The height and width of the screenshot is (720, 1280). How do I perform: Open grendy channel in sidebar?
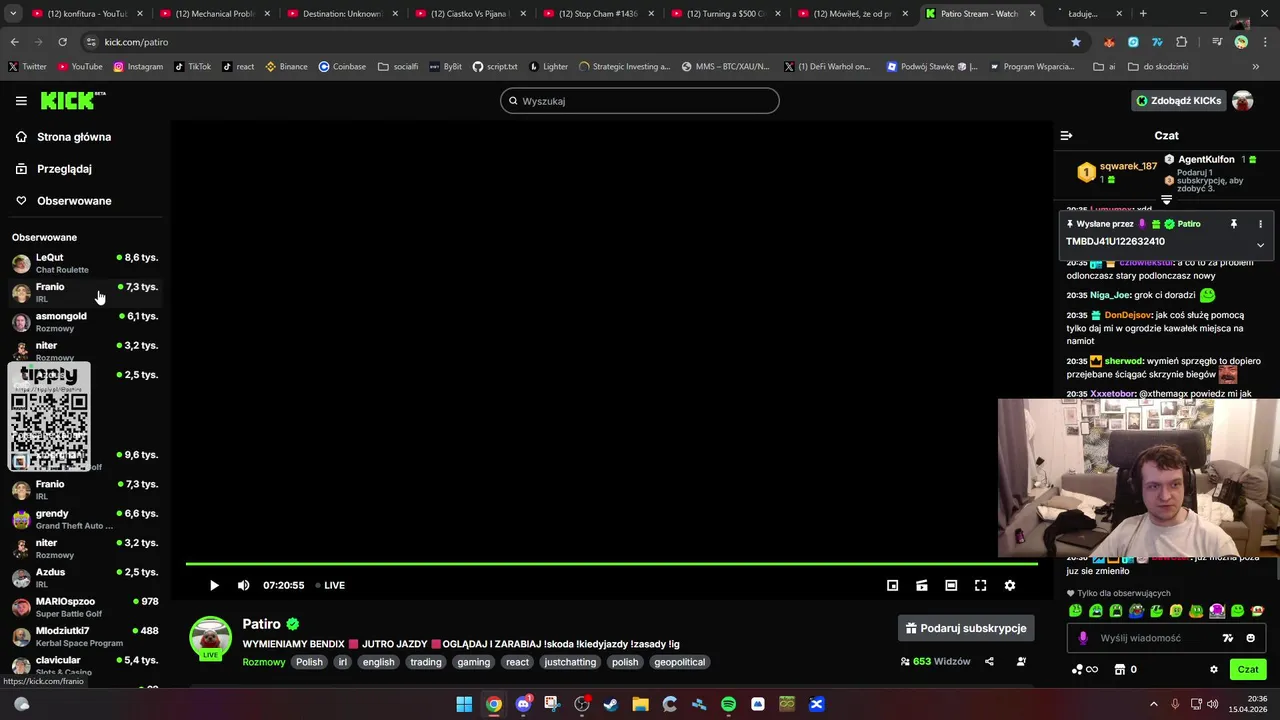85,519
